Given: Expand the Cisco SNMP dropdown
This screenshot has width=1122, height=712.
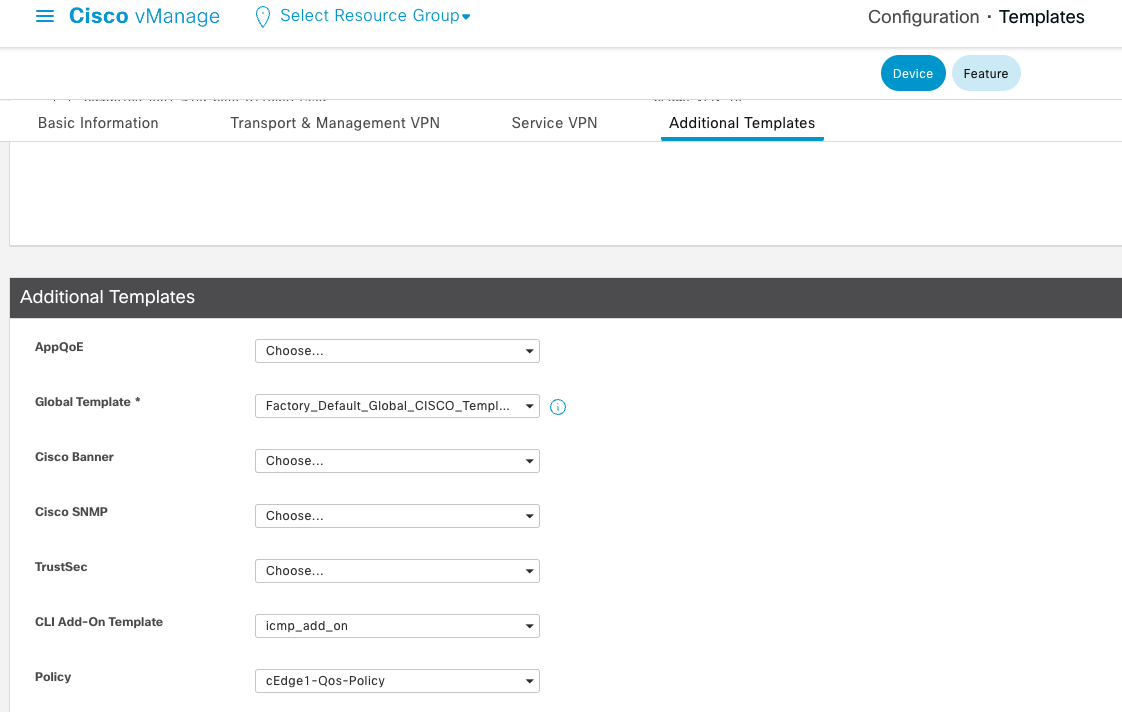Looking at the screenshot, I should pos(397,516).
